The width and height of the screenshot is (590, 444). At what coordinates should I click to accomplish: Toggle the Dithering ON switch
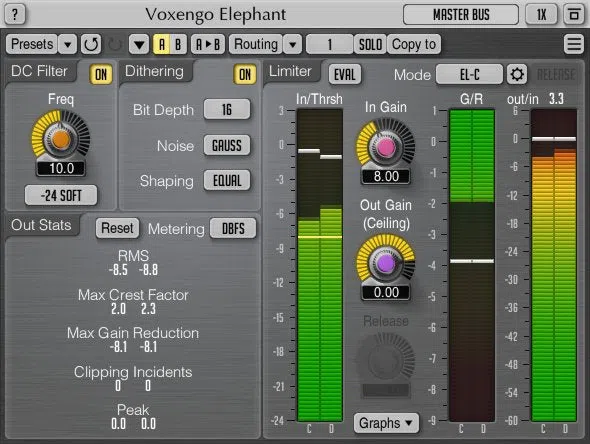tap(245, 75)
